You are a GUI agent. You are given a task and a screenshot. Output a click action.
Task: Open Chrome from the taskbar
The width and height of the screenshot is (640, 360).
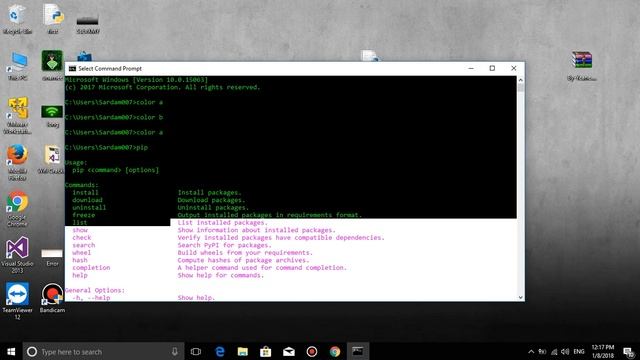pyautogui.click(x=335, y=351)
